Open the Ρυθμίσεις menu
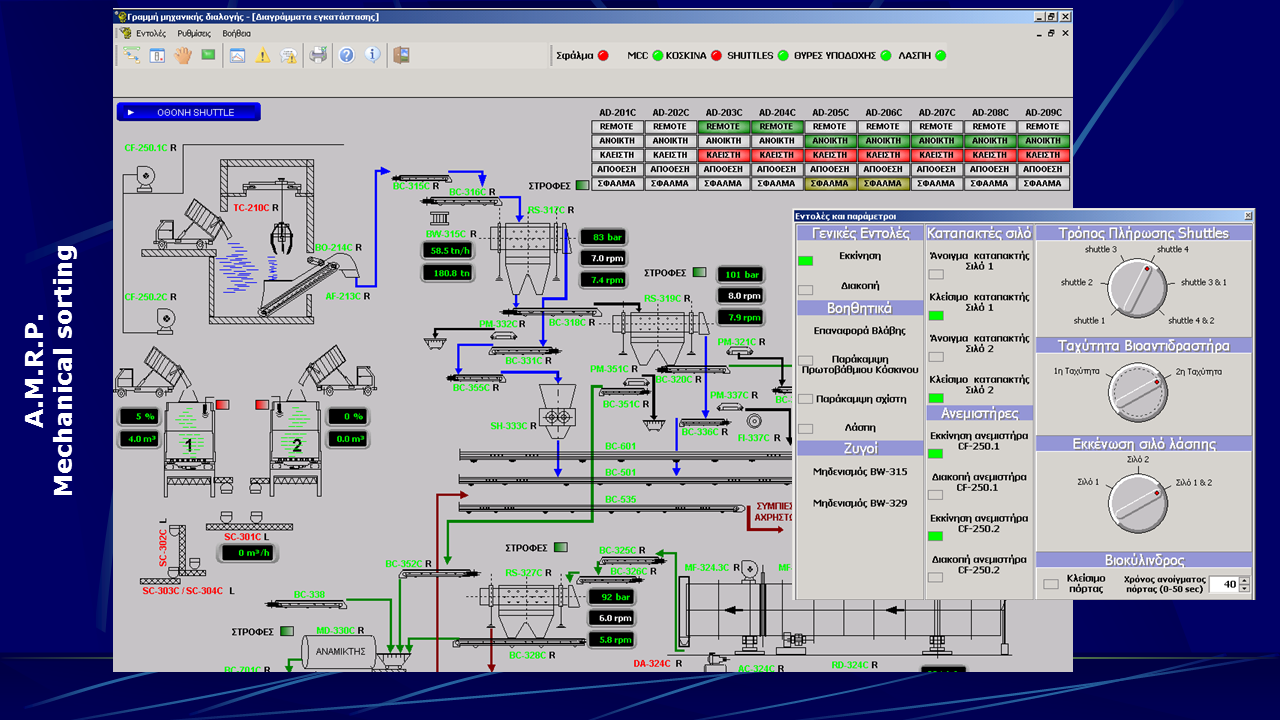Image resolution: width=1280 pixels, height=720 pixels. point(194,33)
